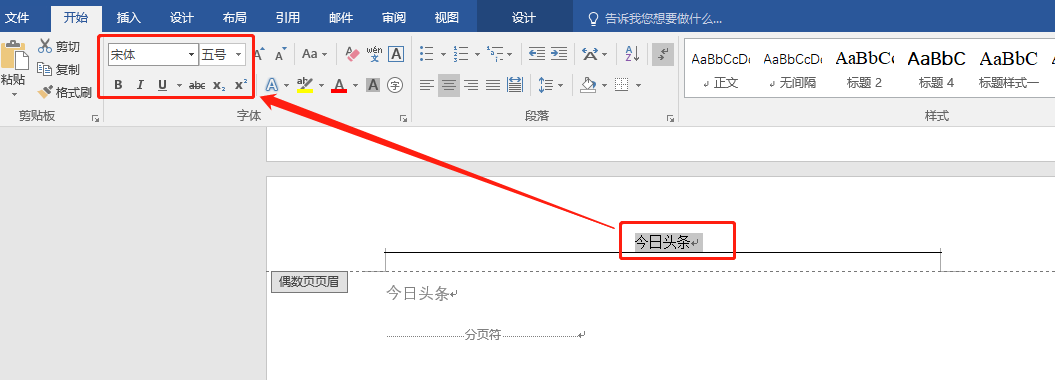Screen dimensions: 1055x380
Task: Apply borders with the borders icon
Action: 622,85
